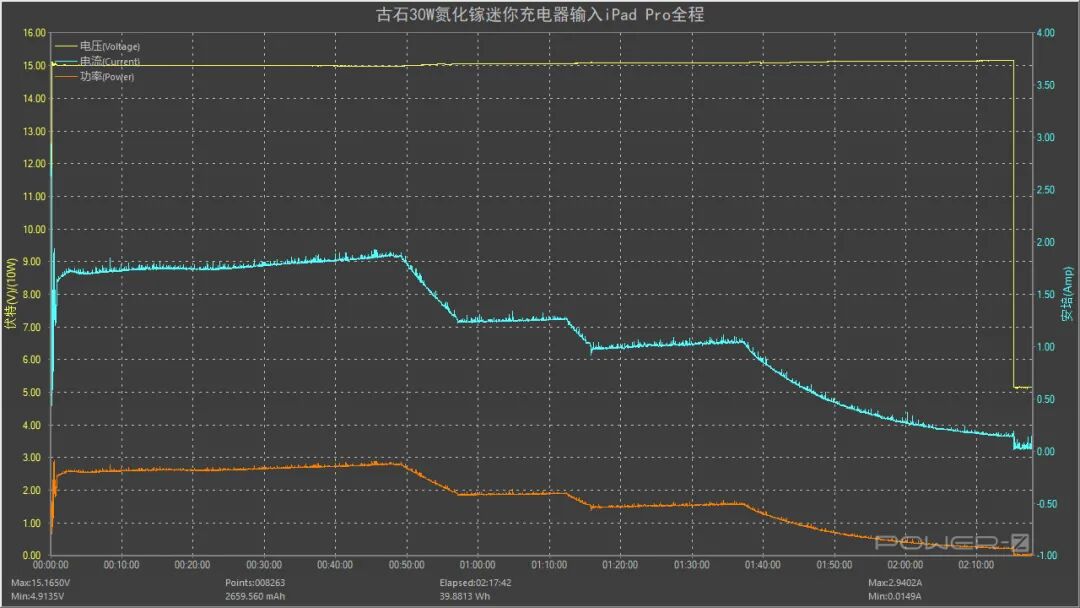
Task: Click the left vertical axis title (V)(10W)
Action: point(10,294)
